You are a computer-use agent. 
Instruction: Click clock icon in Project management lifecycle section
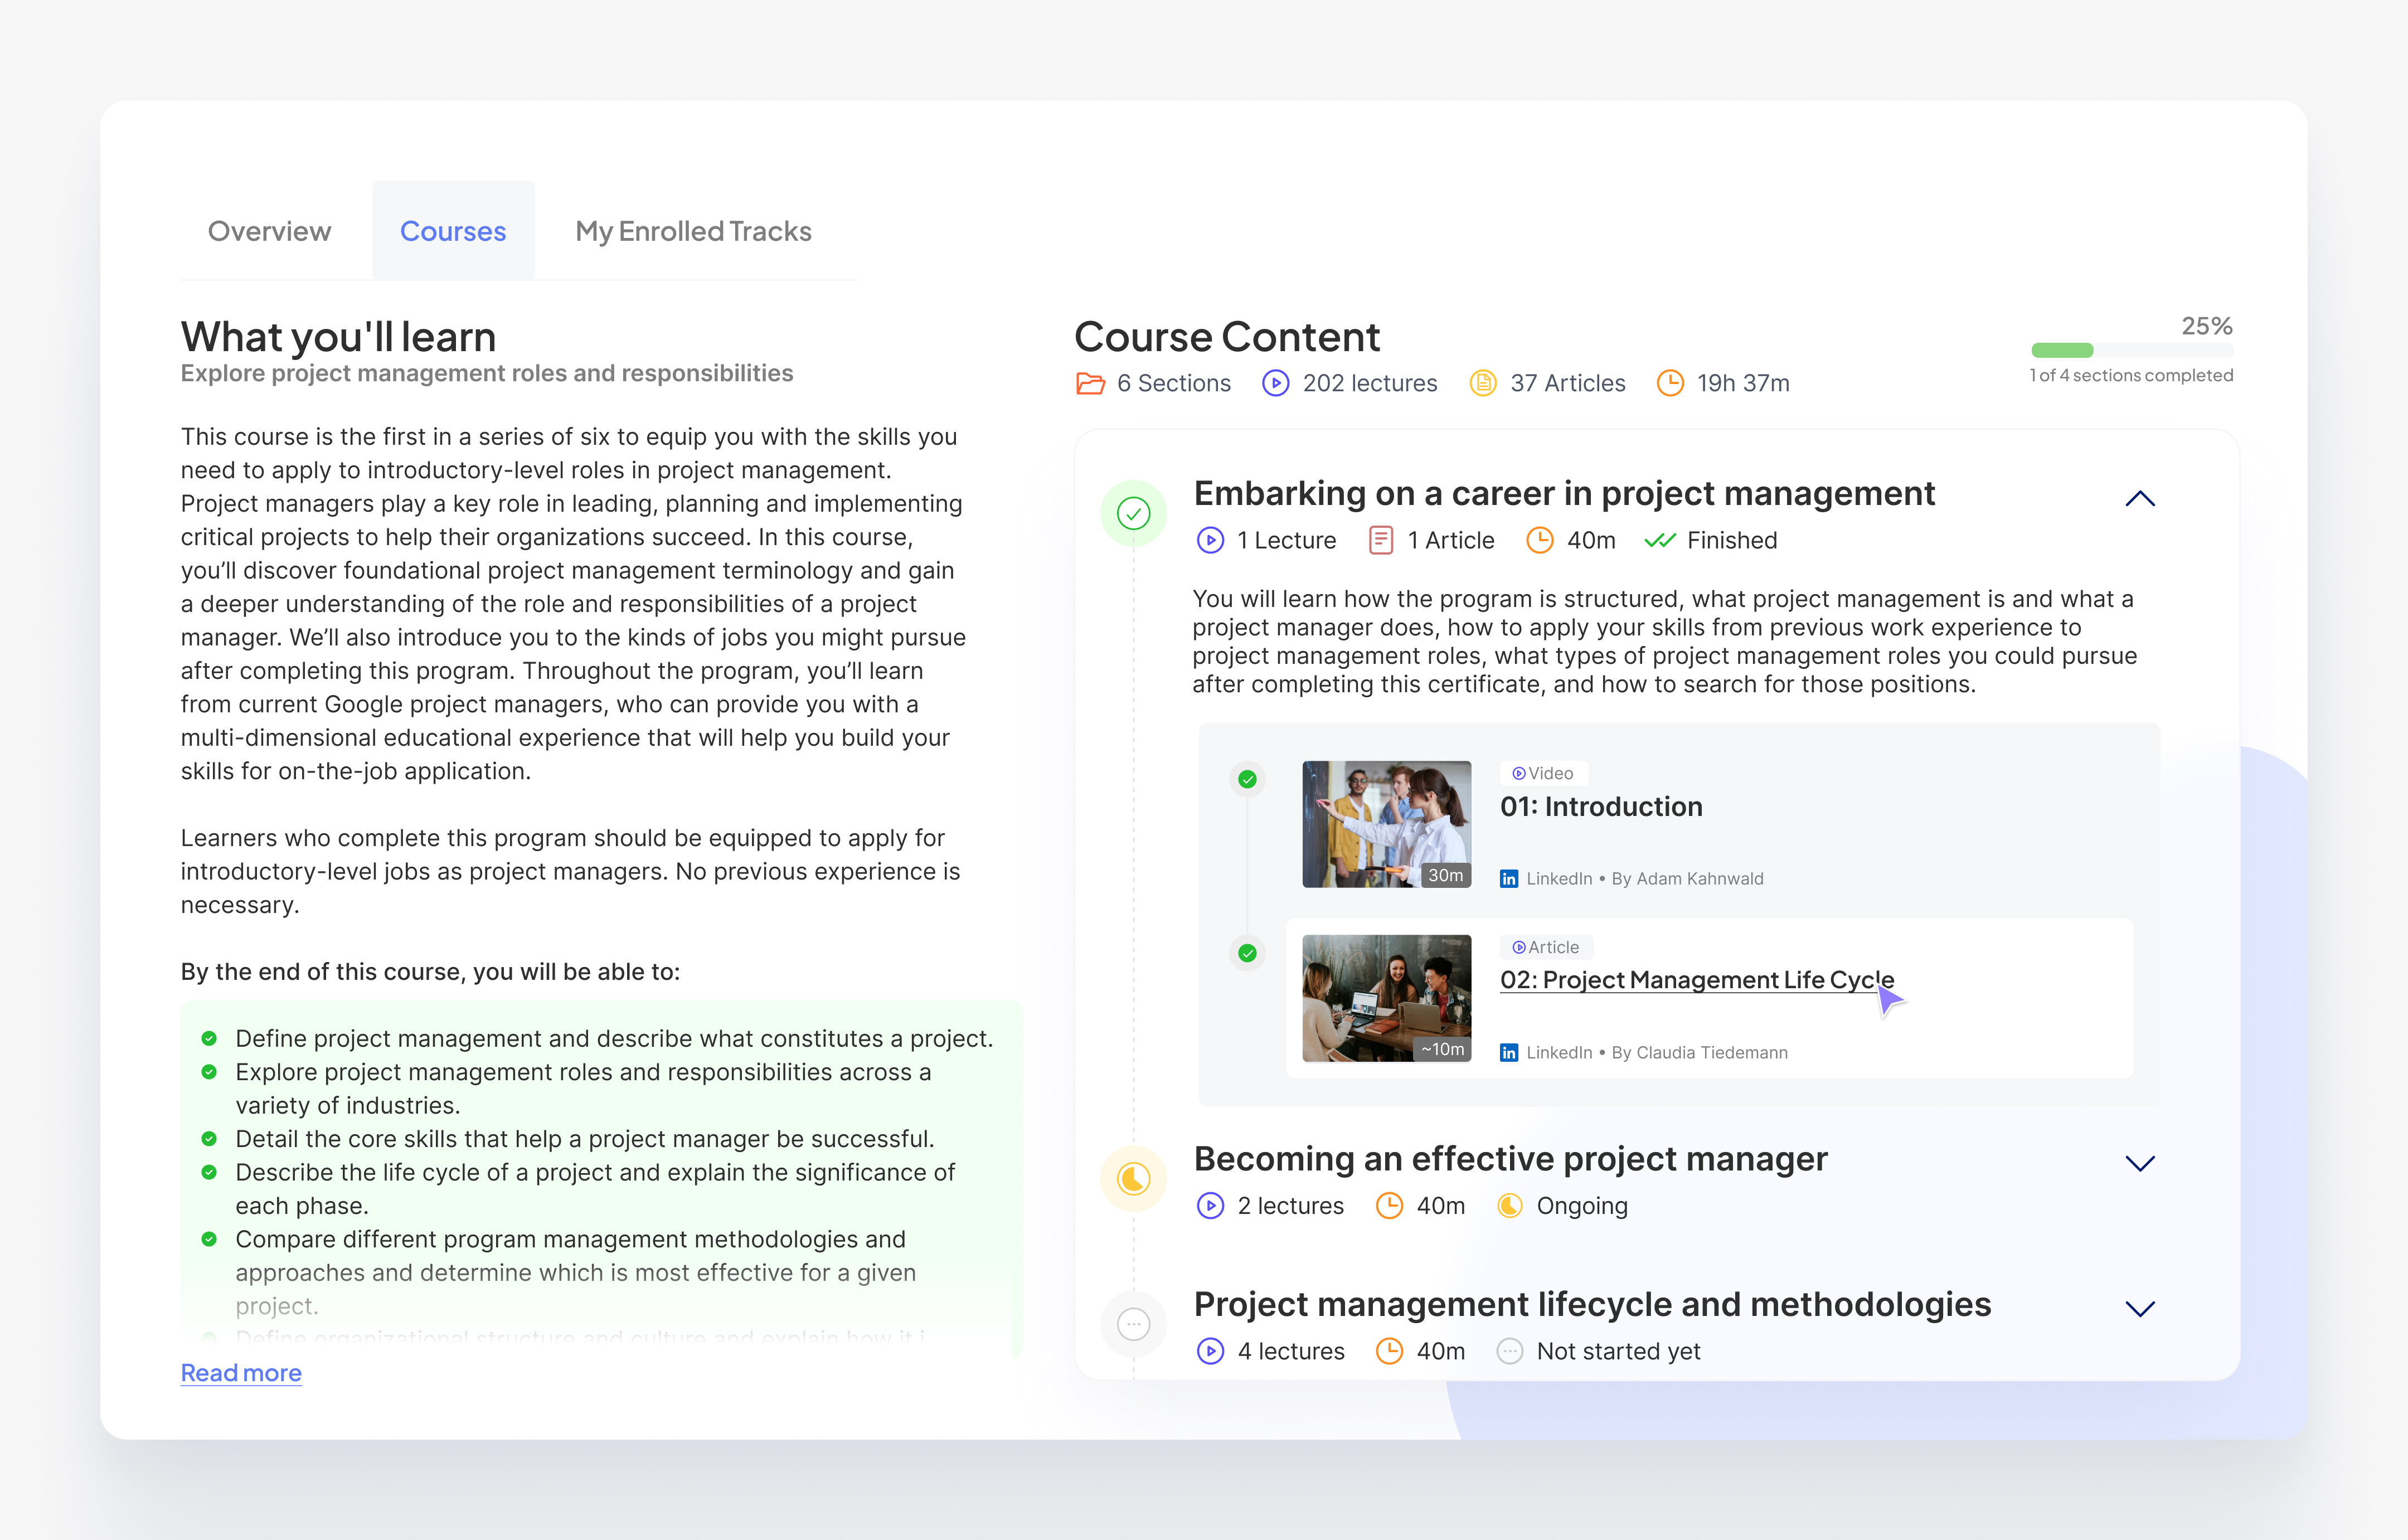click(x=1389, y=1351)
